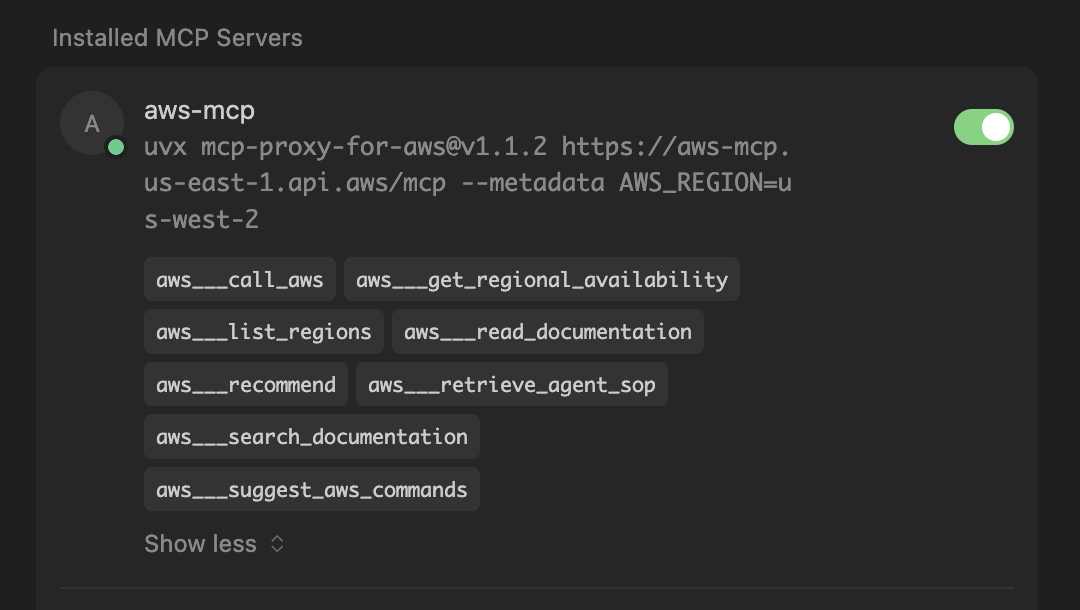
Task: Click the aws-mcp server avatar icon
Action: [91, 124]
